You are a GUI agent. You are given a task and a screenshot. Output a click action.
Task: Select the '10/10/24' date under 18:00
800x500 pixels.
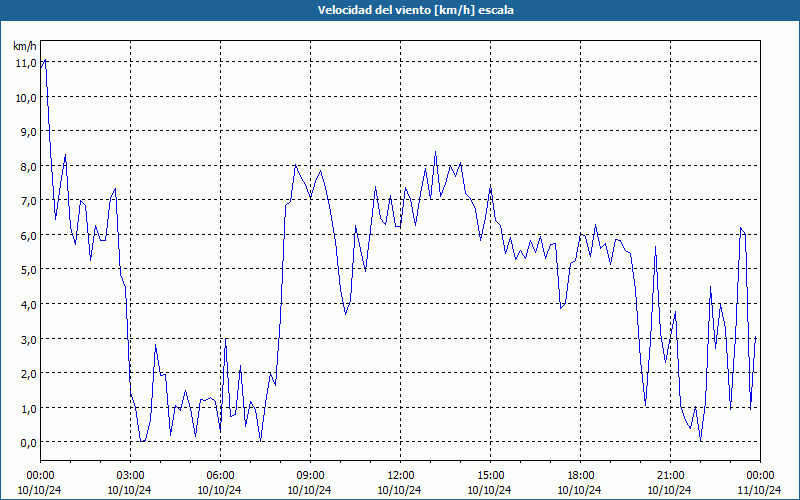tap(580, 490)
